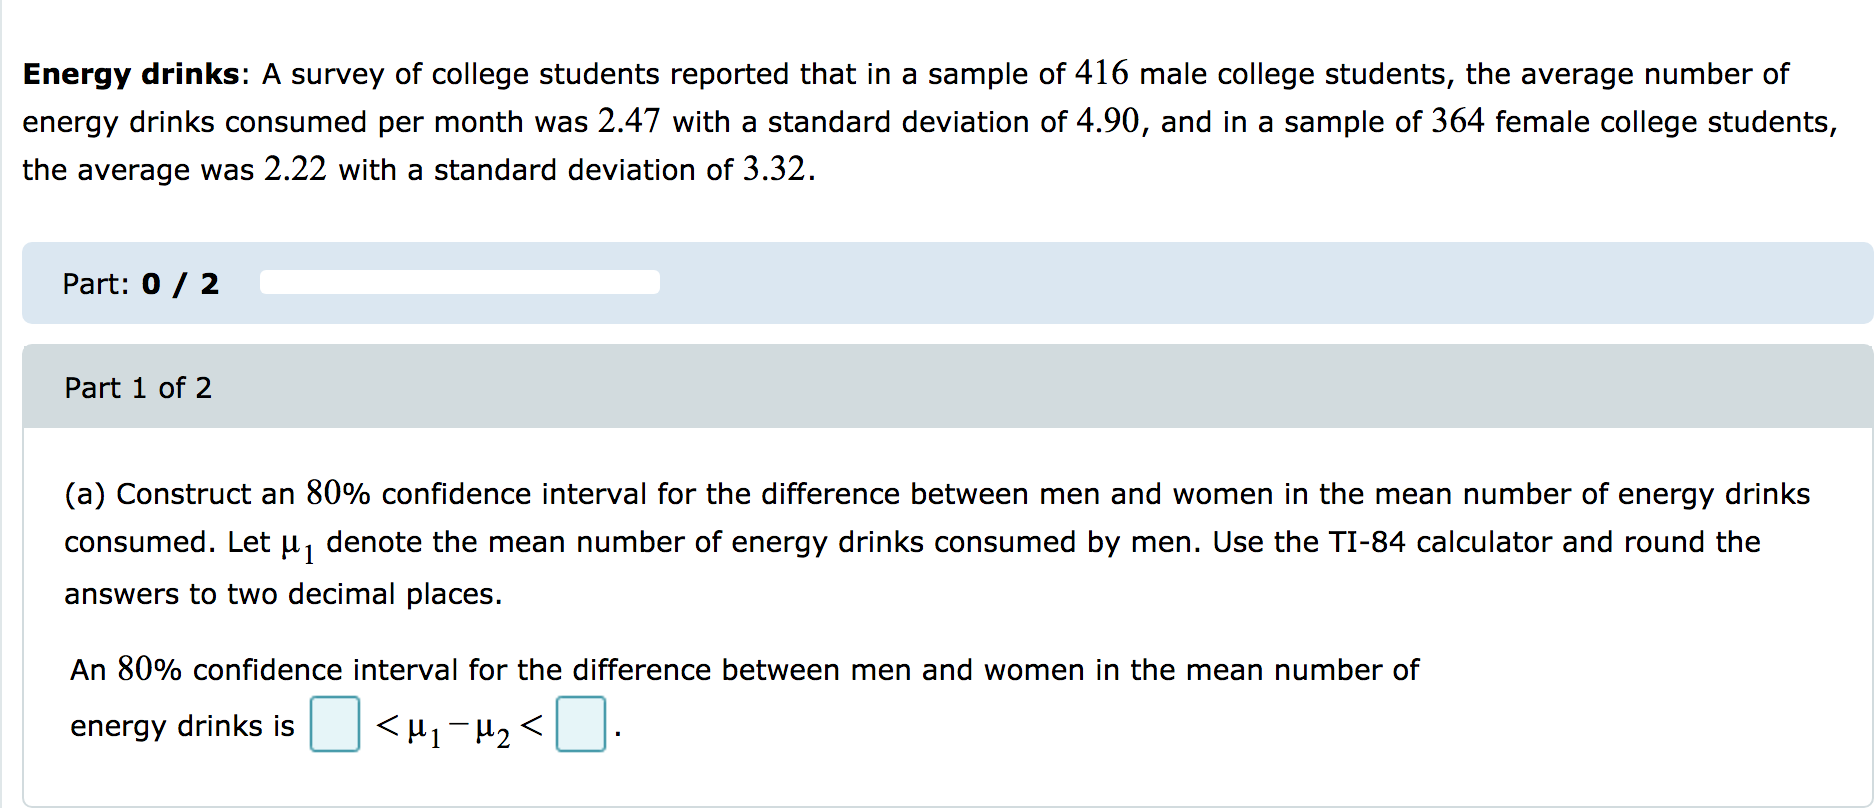Viewport: 1876px width, 808px height.
Task: Select the Part 1 of 2 header
Action: [x=139, y=387]
